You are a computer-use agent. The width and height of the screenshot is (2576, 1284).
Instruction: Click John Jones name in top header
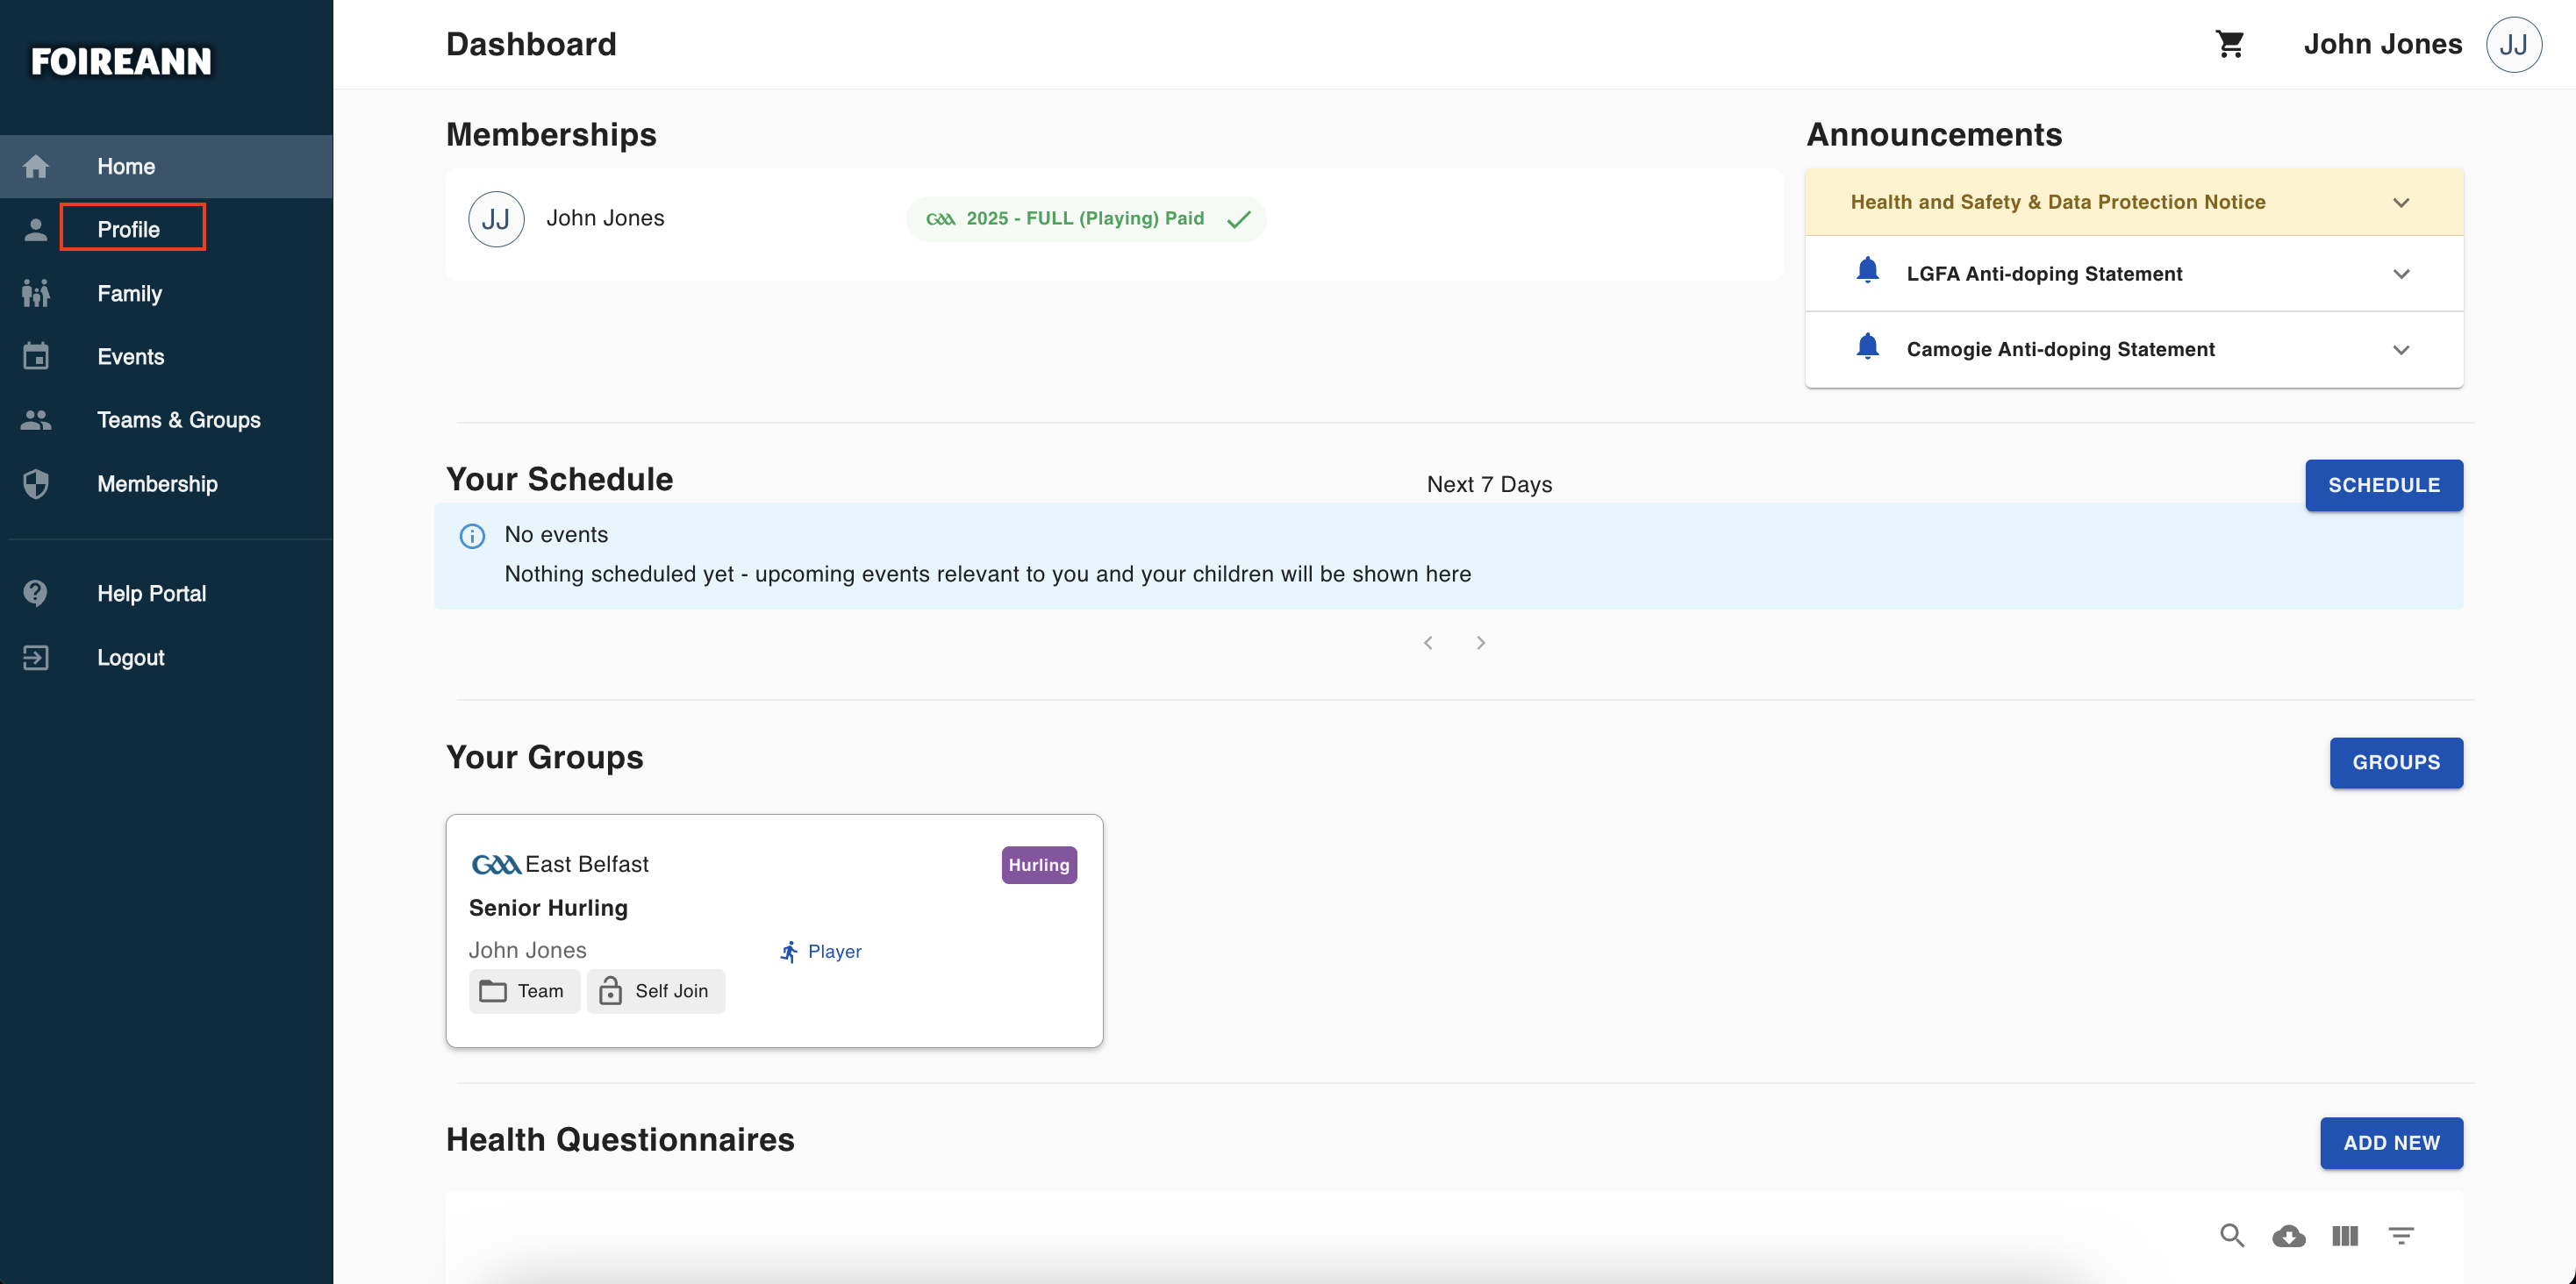(2383, 44)
